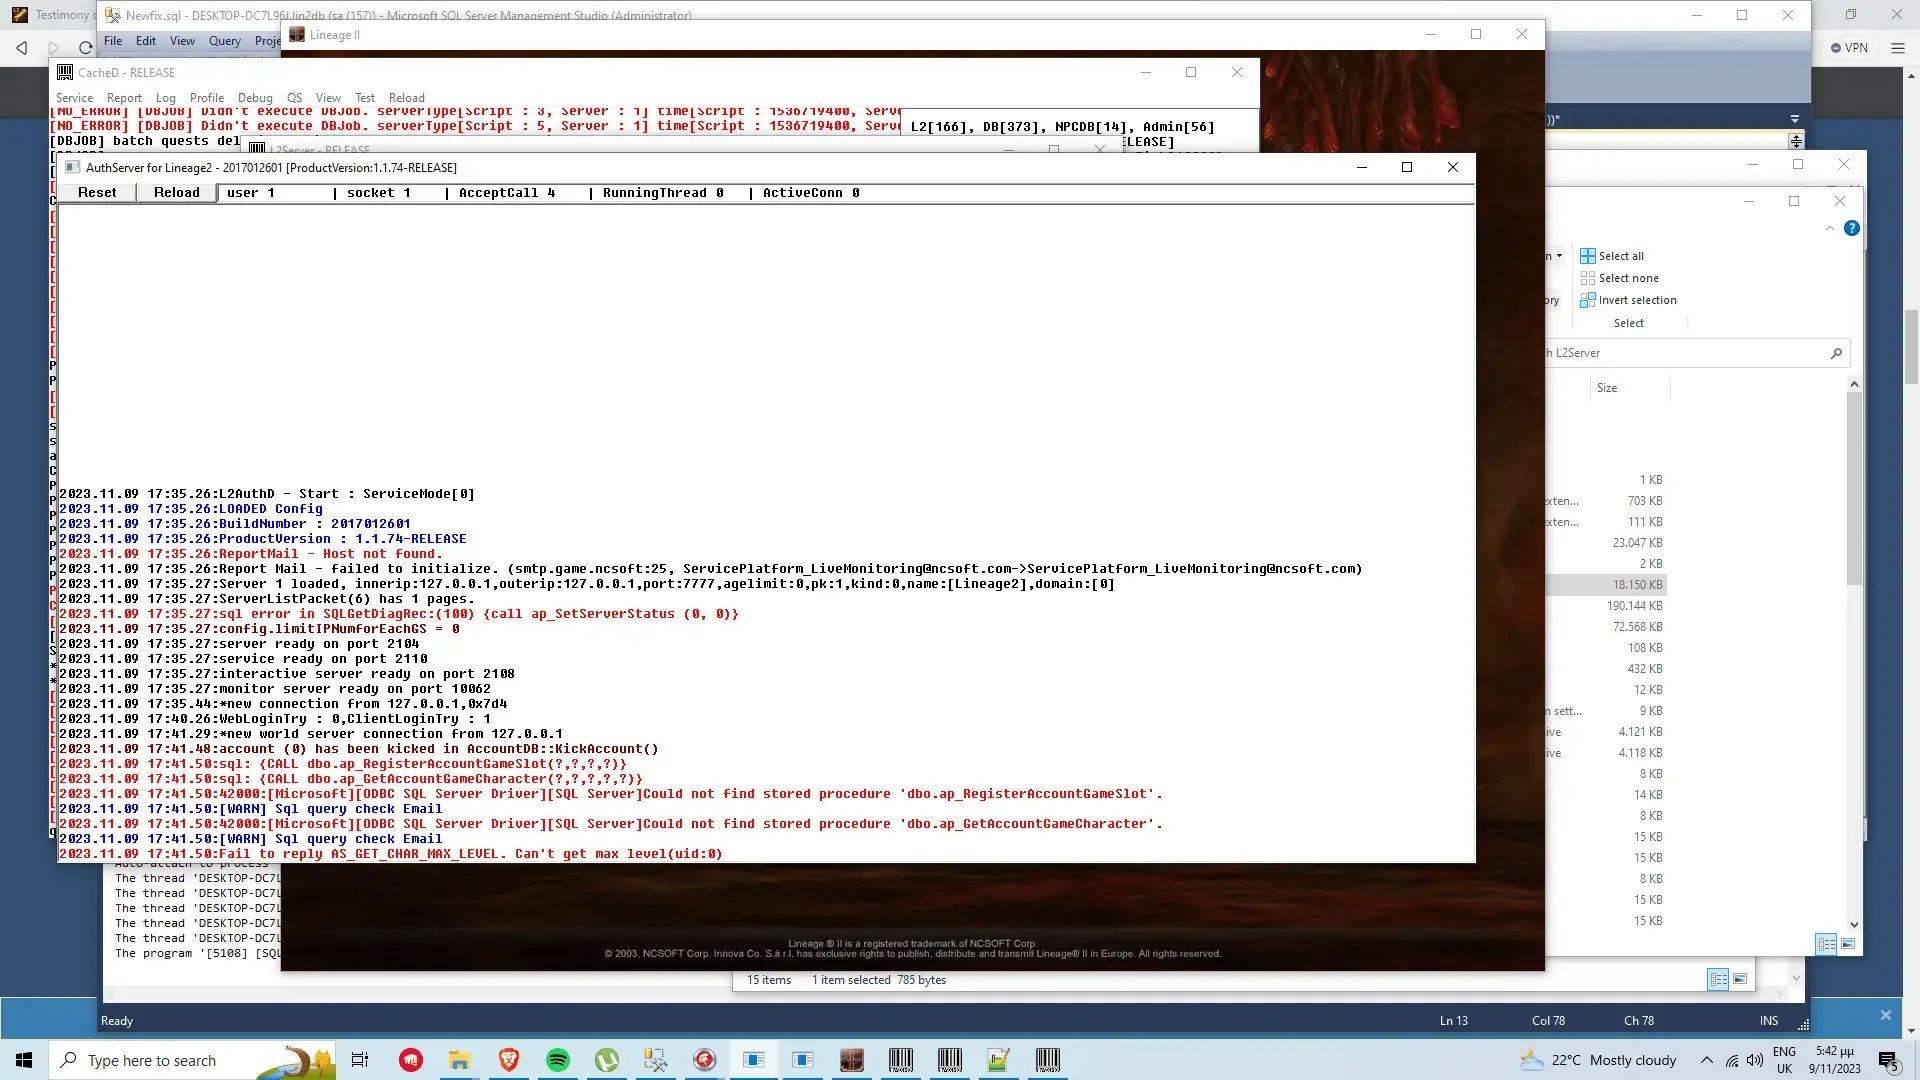The image size is (1920, 1080).
Task: Open the weather widget showing 22°C
Action: tap(1598, 1060)
